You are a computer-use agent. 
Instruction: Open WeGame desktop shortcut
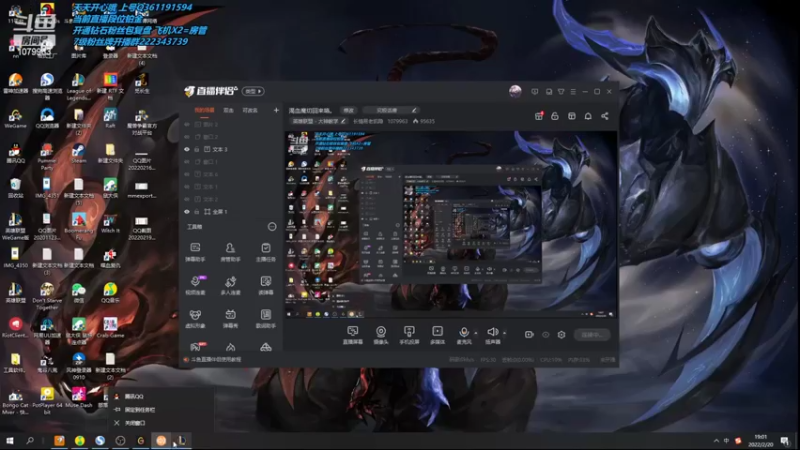click(15, 118)
